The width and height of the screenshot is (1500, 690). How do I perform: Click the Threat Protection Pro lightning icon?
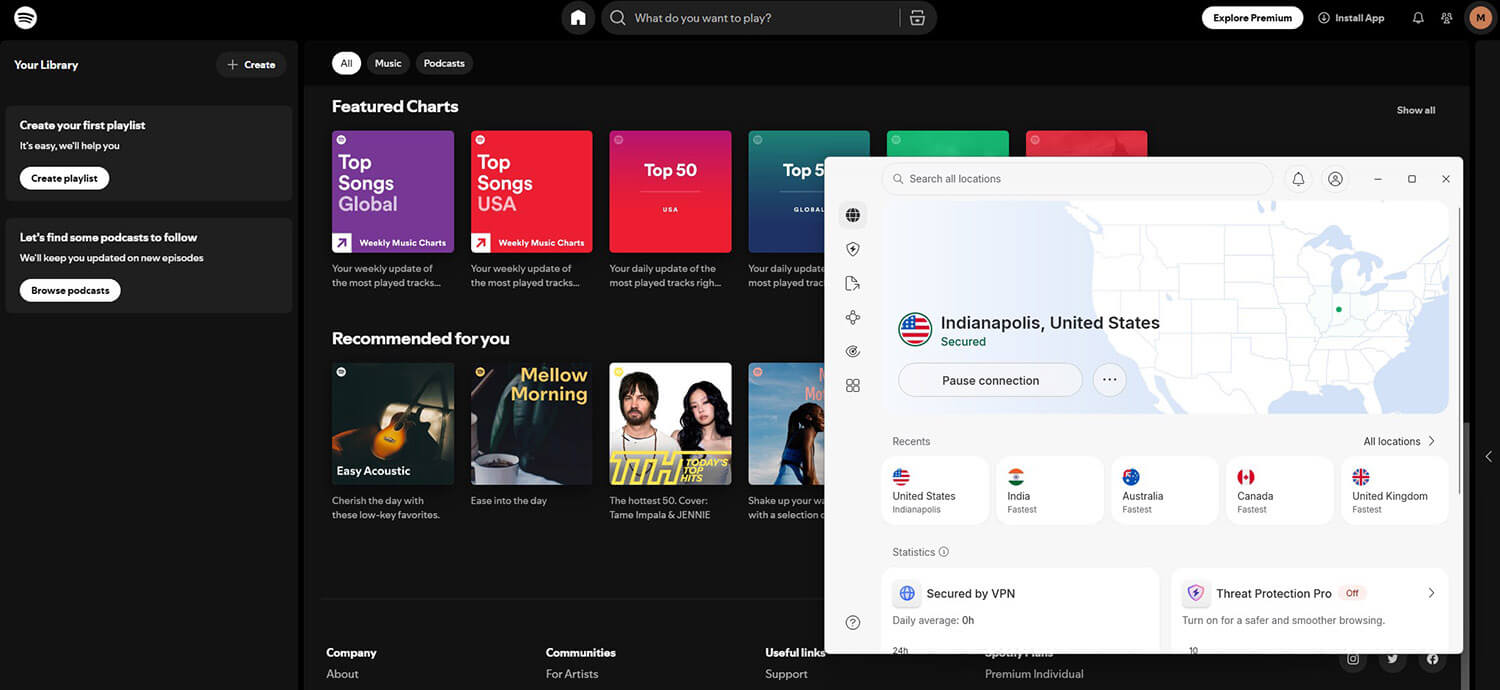coord(1195,593)
